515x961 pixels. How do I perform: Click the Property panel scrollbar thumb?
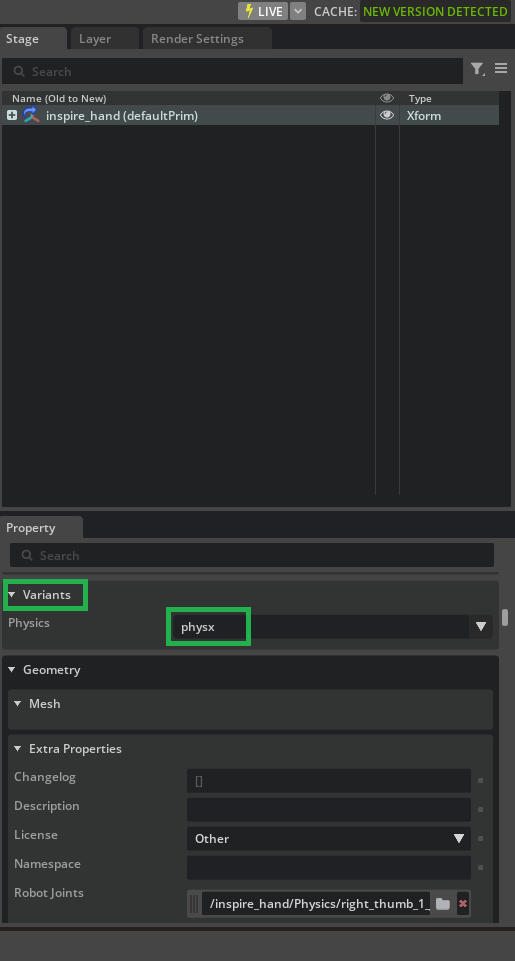[x=505, y=617]
